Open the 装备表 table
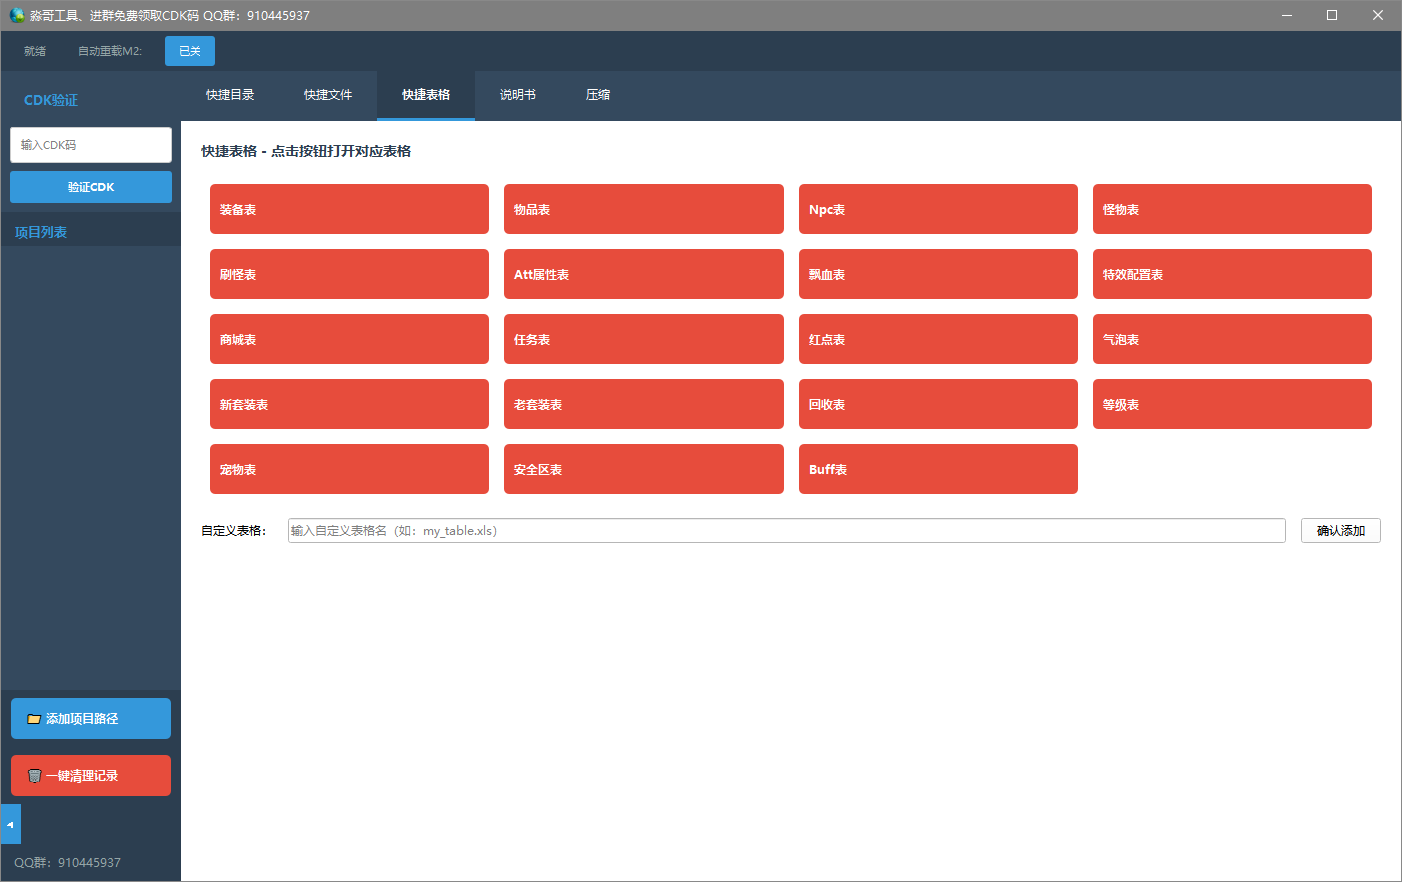The width and height of the screenshot is (1402, 882). pyautogui.click(x=348, y=208)
